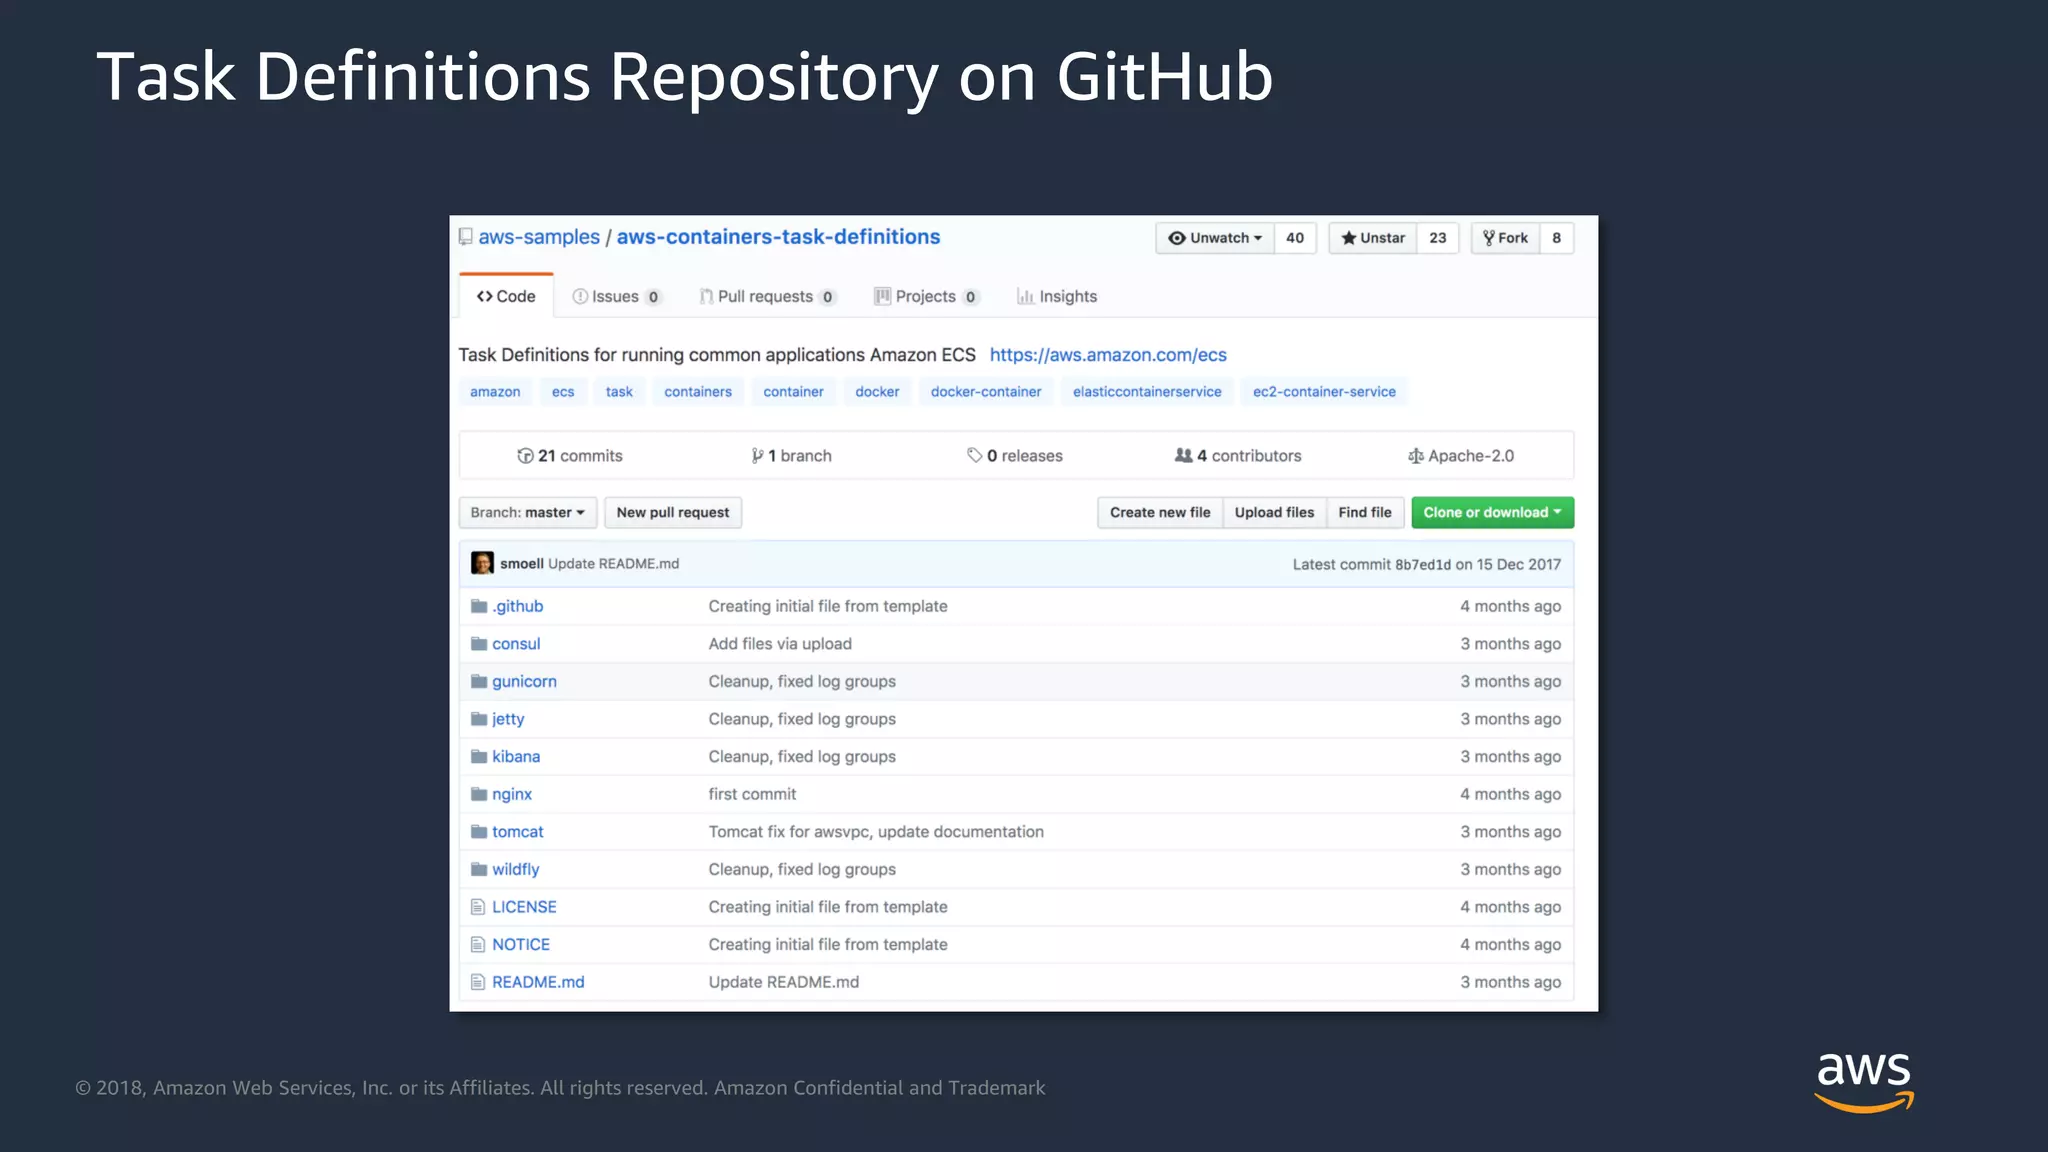Click the elasticcontainerservice topic tag
2048x1152 pixels.
click(1147, 392)
